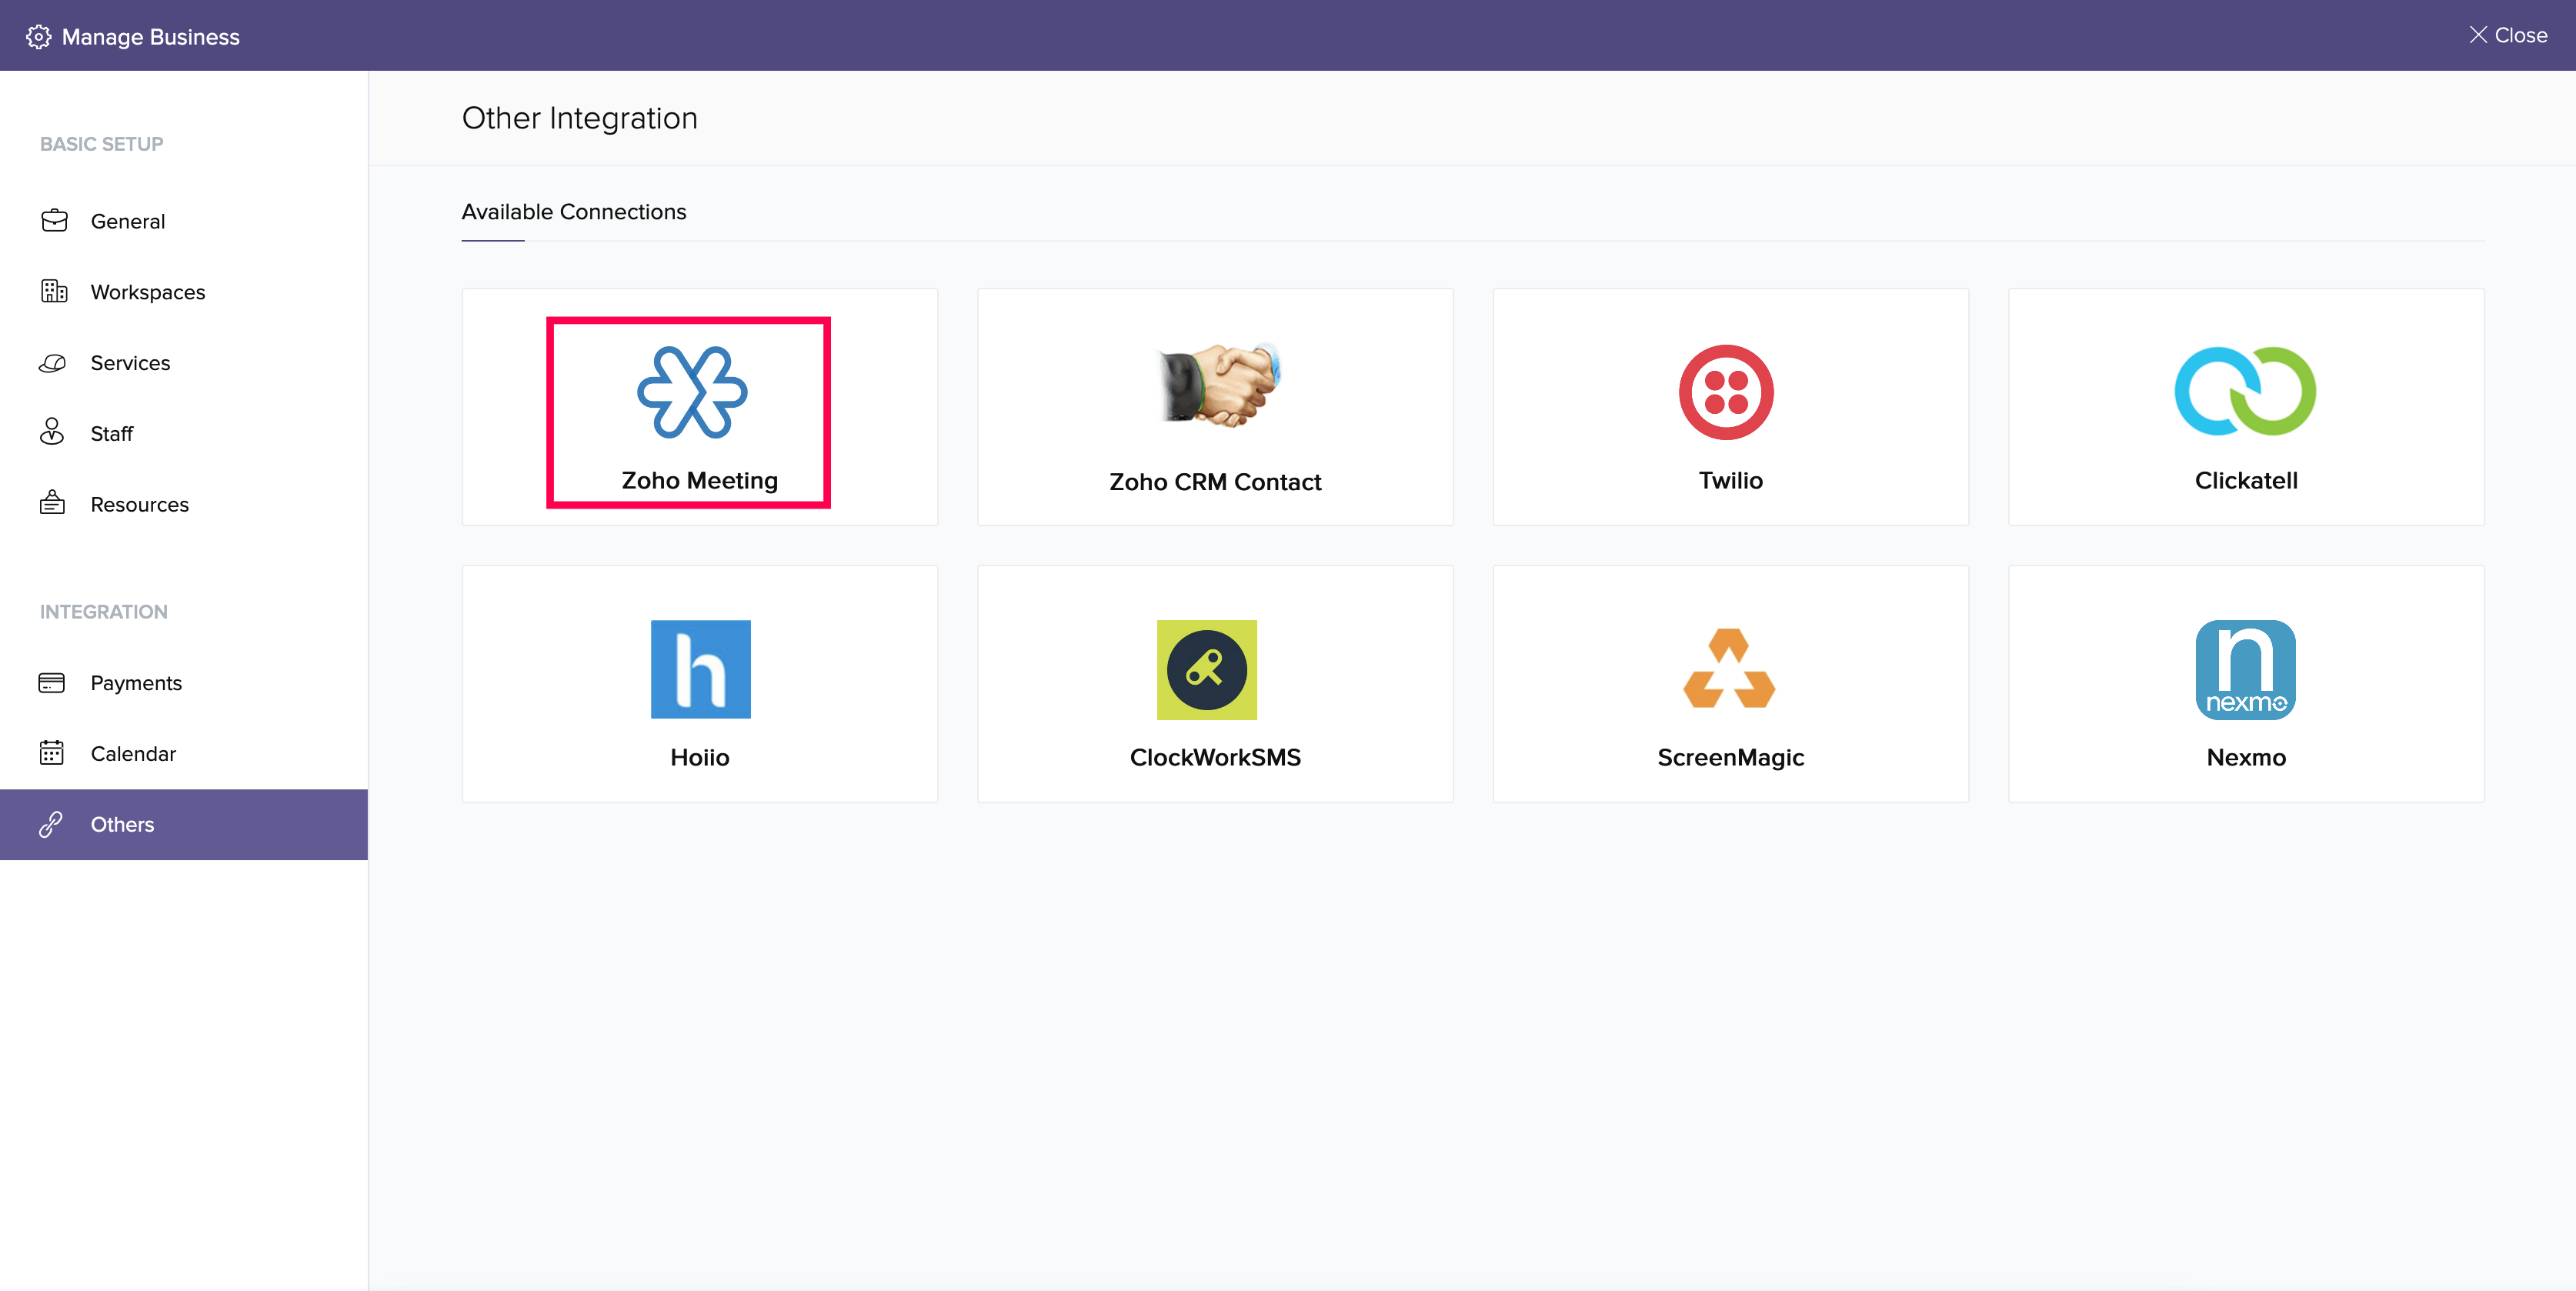
Task: Navigate to Staff settings
Action: pos(111,434)
